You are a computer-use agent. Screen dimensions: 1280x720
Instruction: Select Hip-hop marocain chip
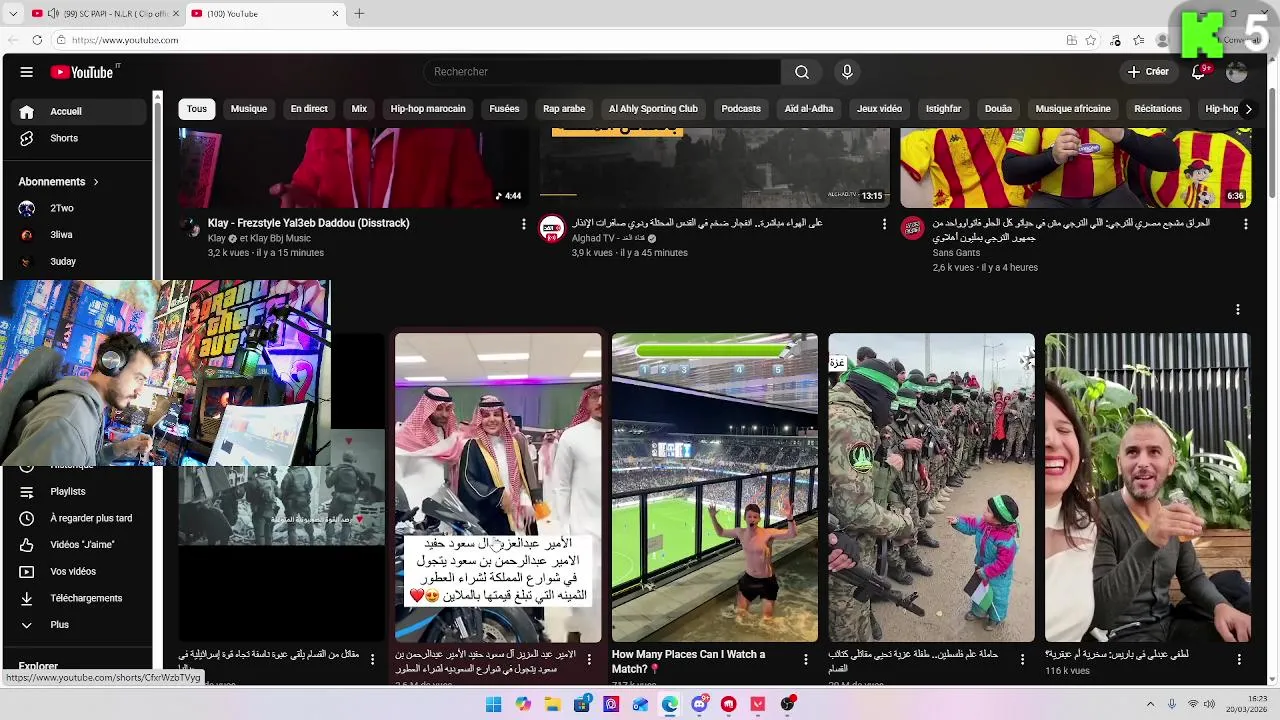pyautogui.click(x=428, y=109)
